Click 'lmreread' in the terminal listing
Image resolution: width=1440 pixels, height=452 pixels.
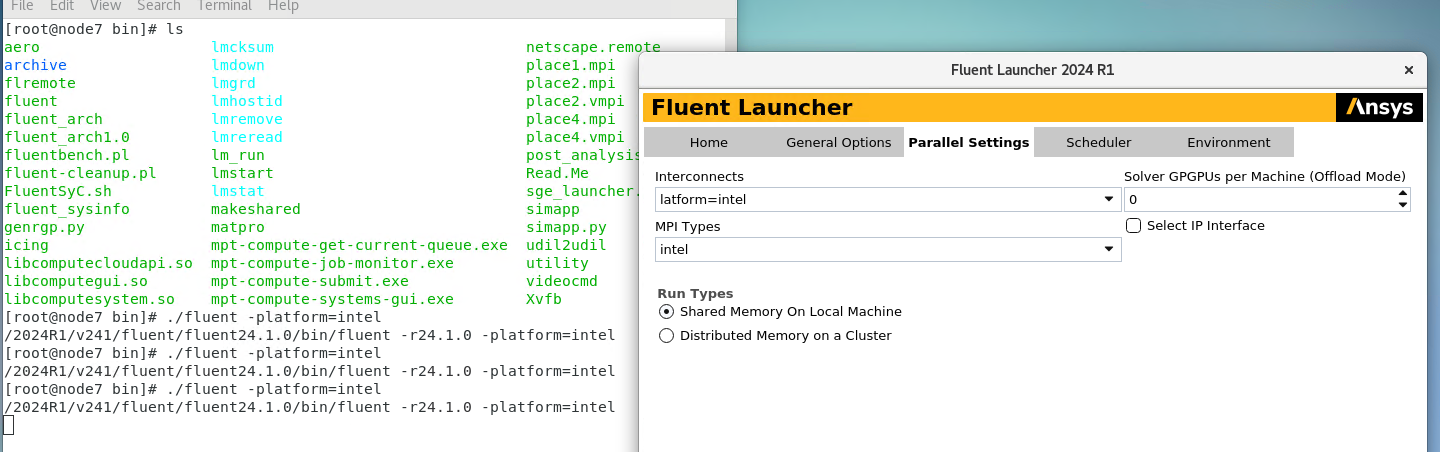click(247, 137)
